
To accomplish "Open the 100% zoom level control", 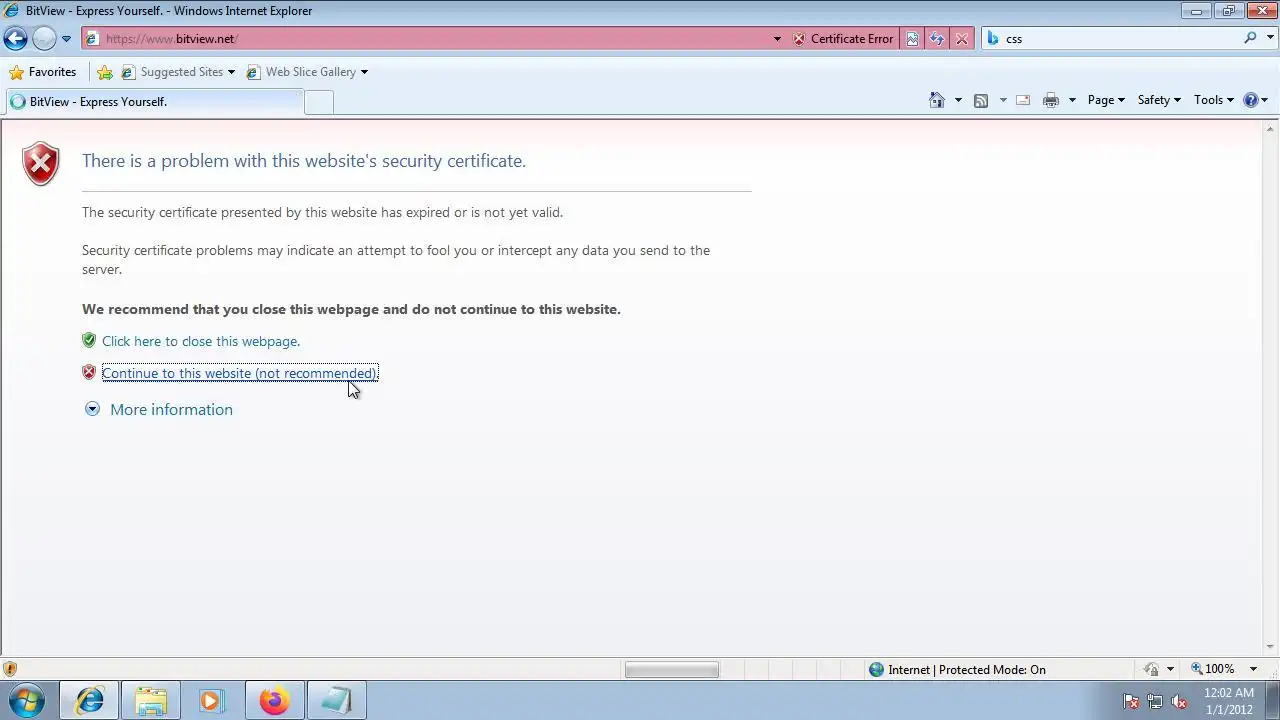I will pos(1224,669).
